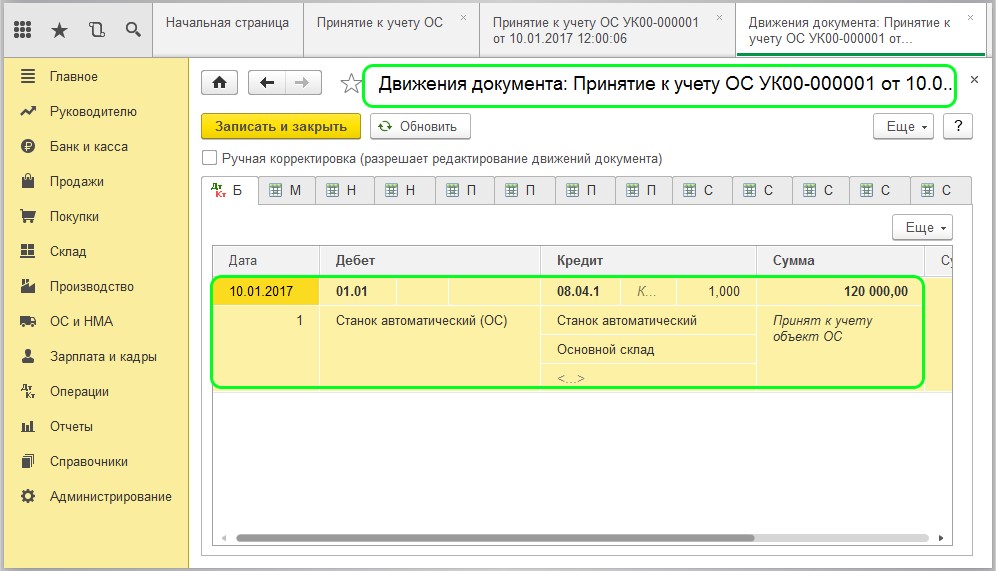Click the horizontal scrollbar of entries table

[x=495, y=538]
